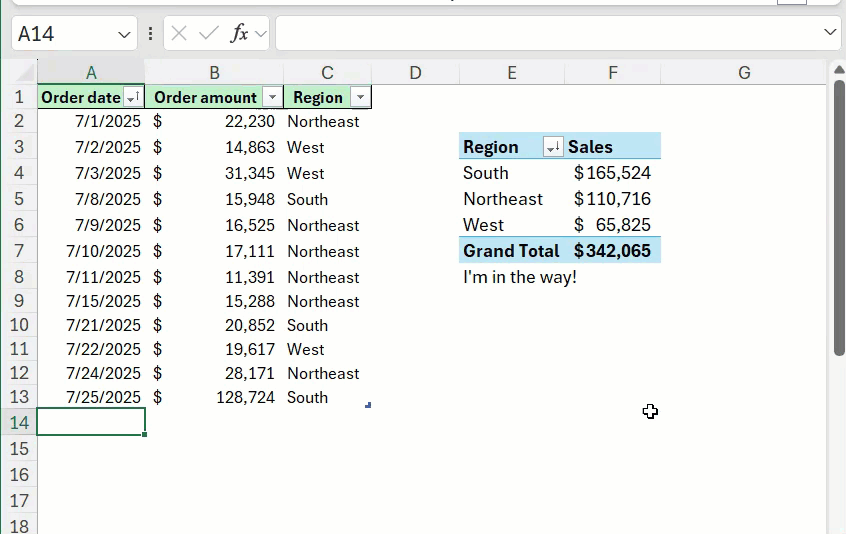Select column D header
The height and width of the screenshot is (534, 846).
pos(415,72)
